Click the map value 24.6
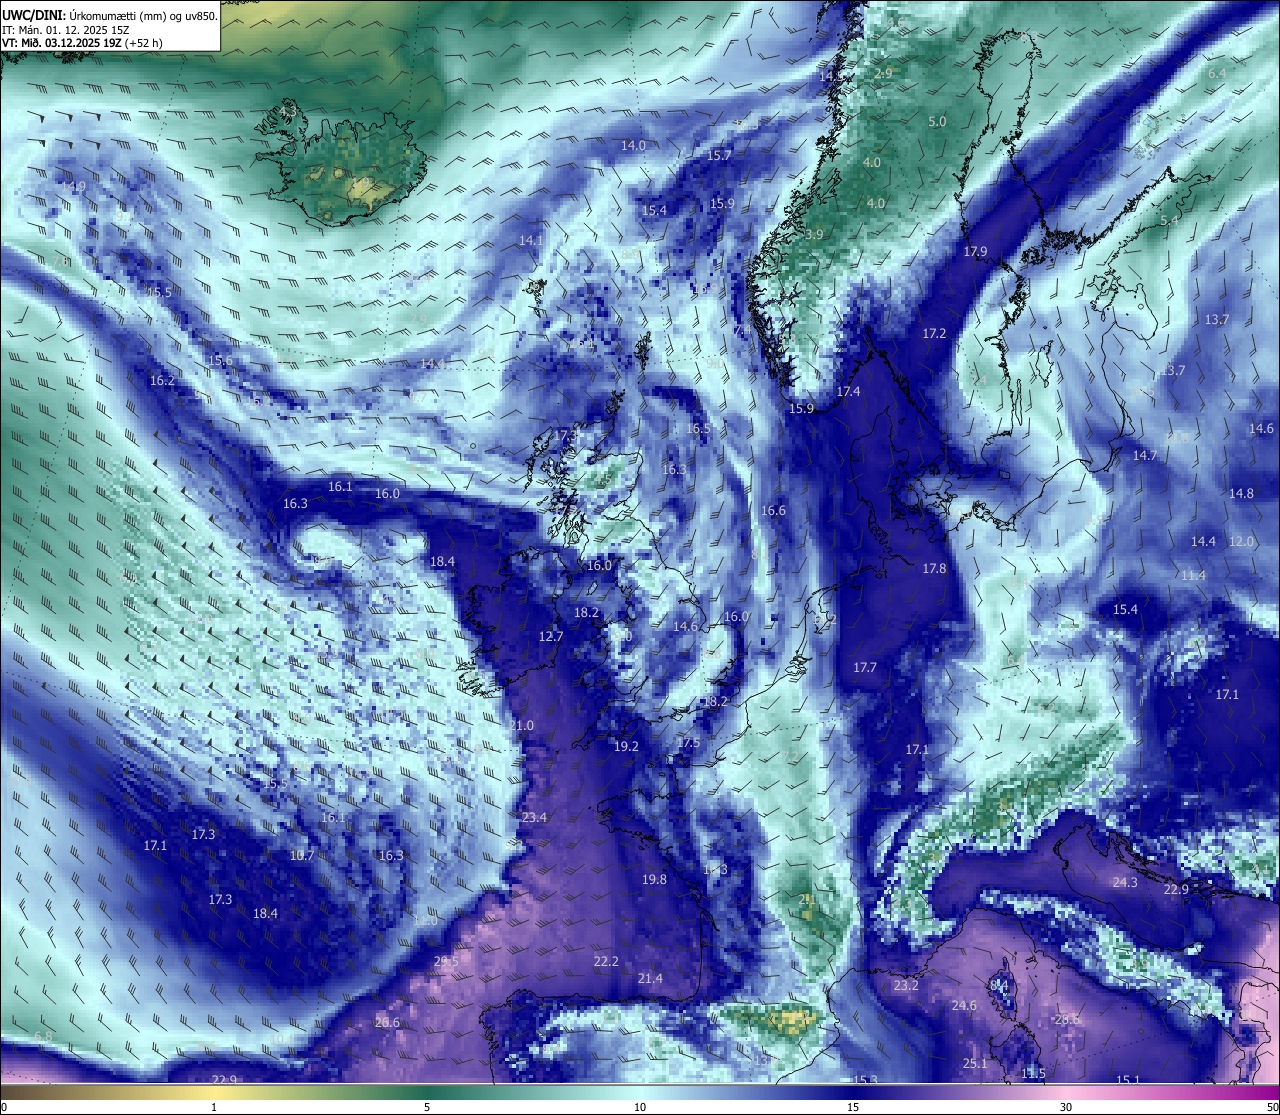This screenshot has width=1280, height=1115. coord(964,1005)
